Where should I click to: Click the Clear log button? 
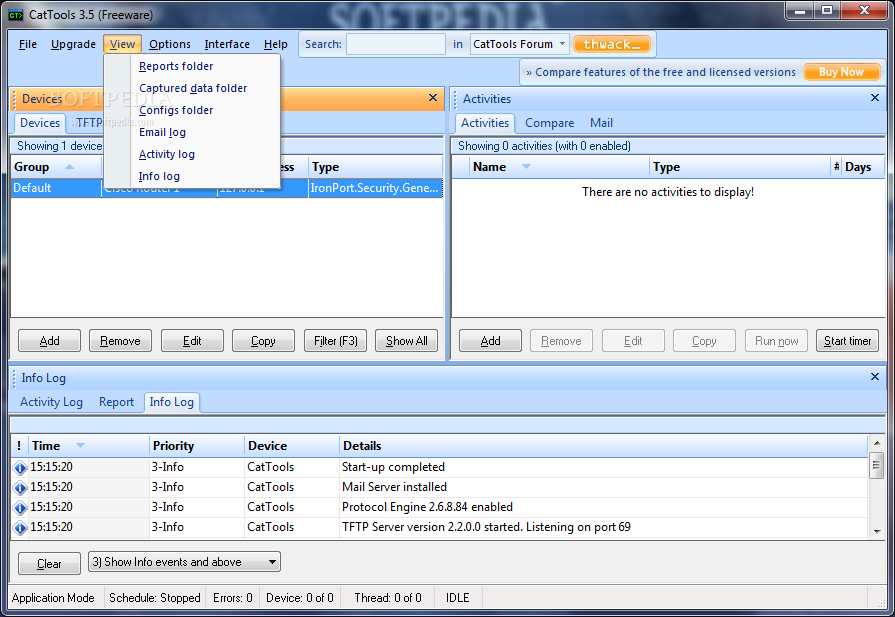tap(49, 563)
